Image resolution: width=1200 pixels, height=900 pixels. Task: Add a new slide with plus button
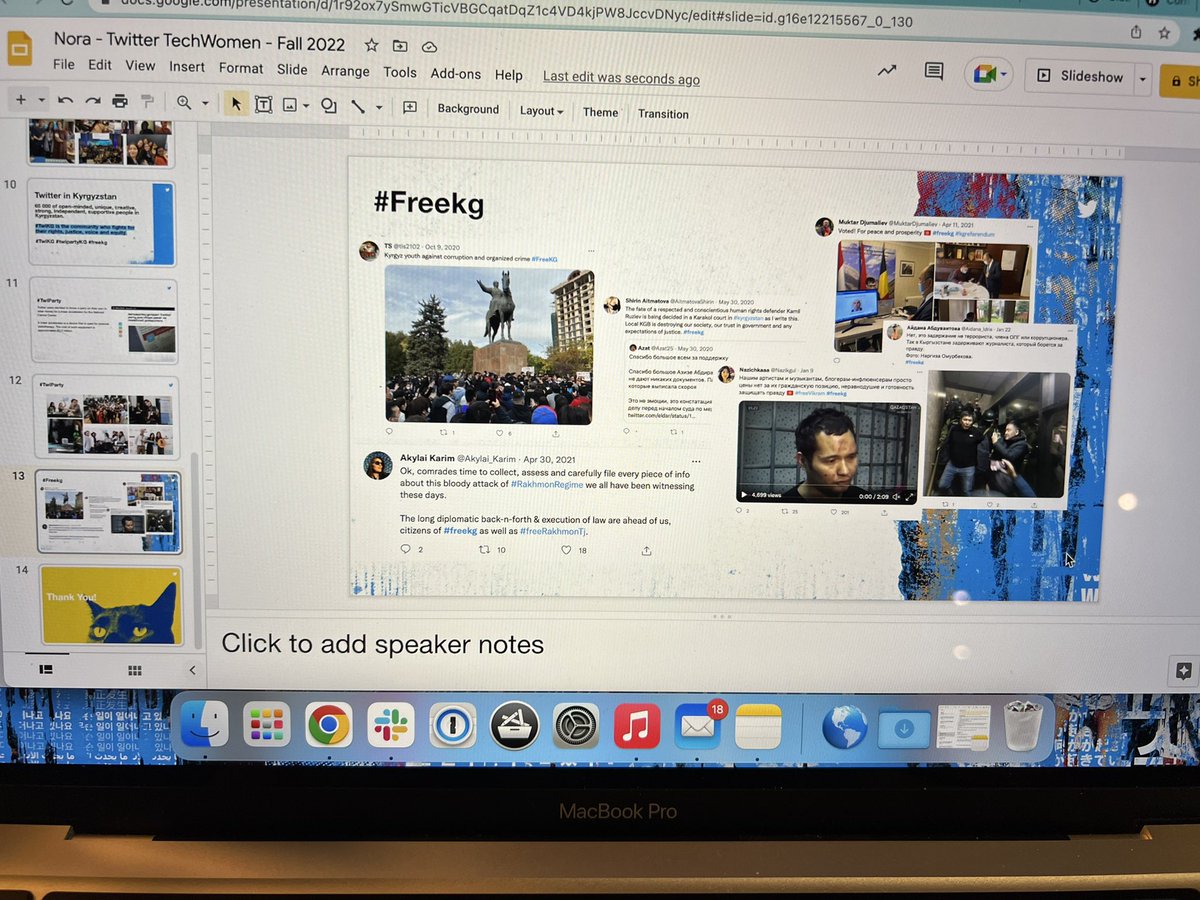point(20,100)
